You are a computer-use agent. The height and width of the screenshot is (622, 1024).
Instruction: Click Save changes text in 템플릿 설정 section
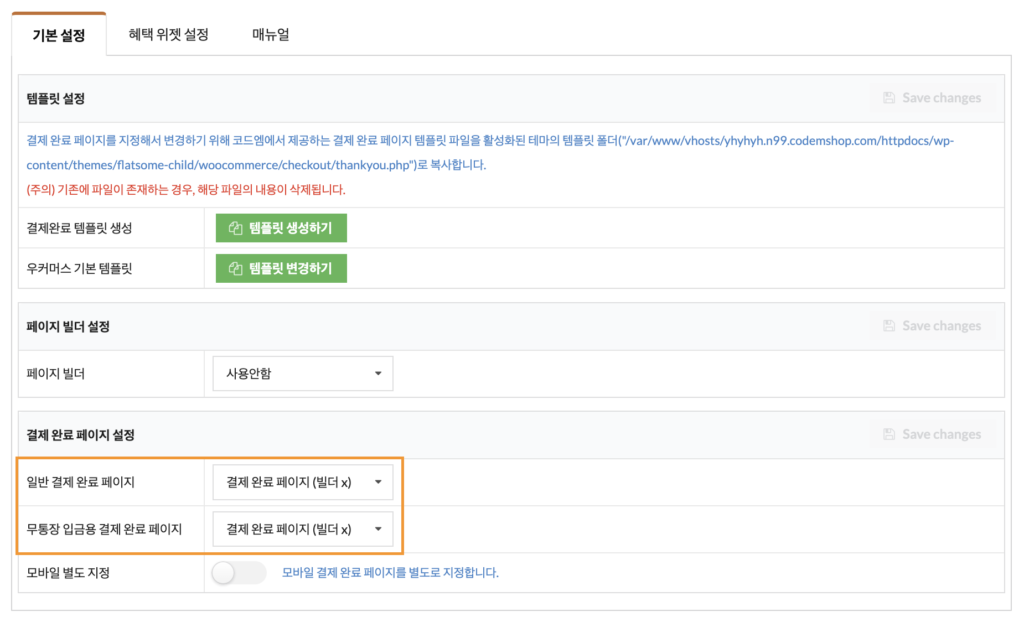[x=941, y=98]
